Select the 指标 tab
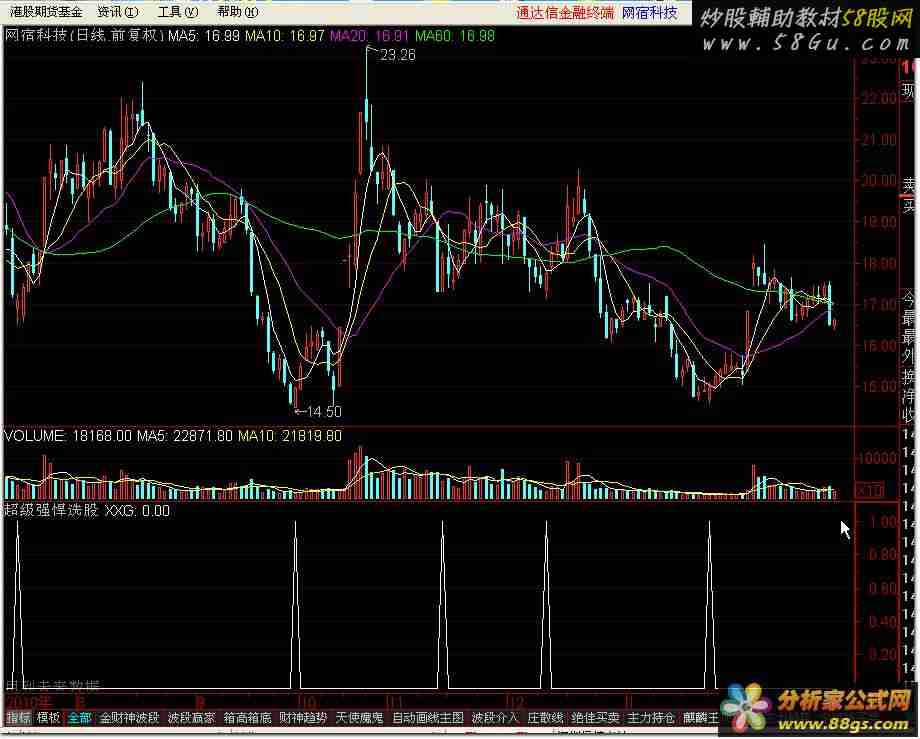 coord(19,717)
